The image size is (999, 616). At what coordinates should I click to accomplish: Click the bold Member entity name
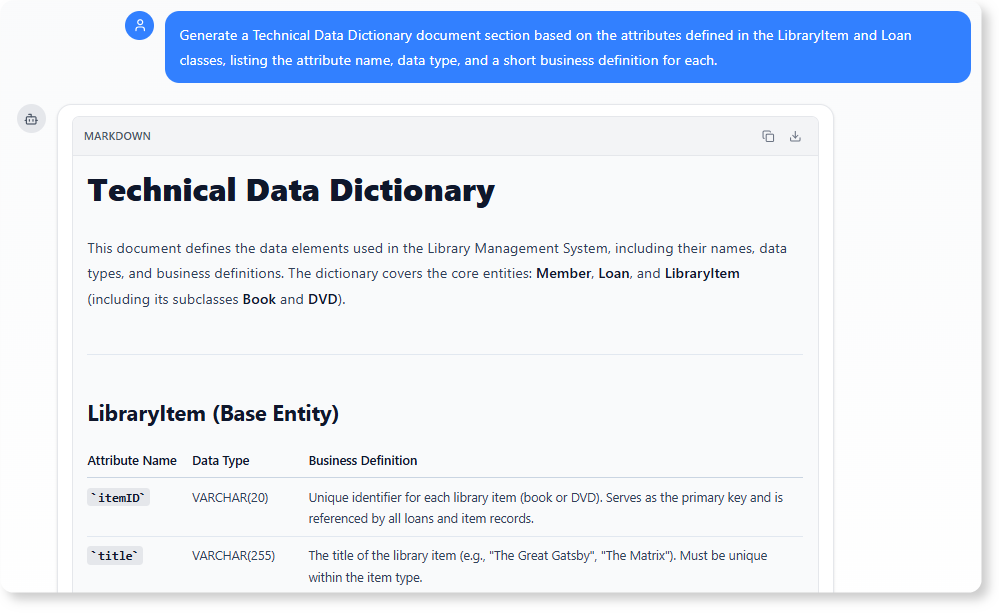click(563, 273)
